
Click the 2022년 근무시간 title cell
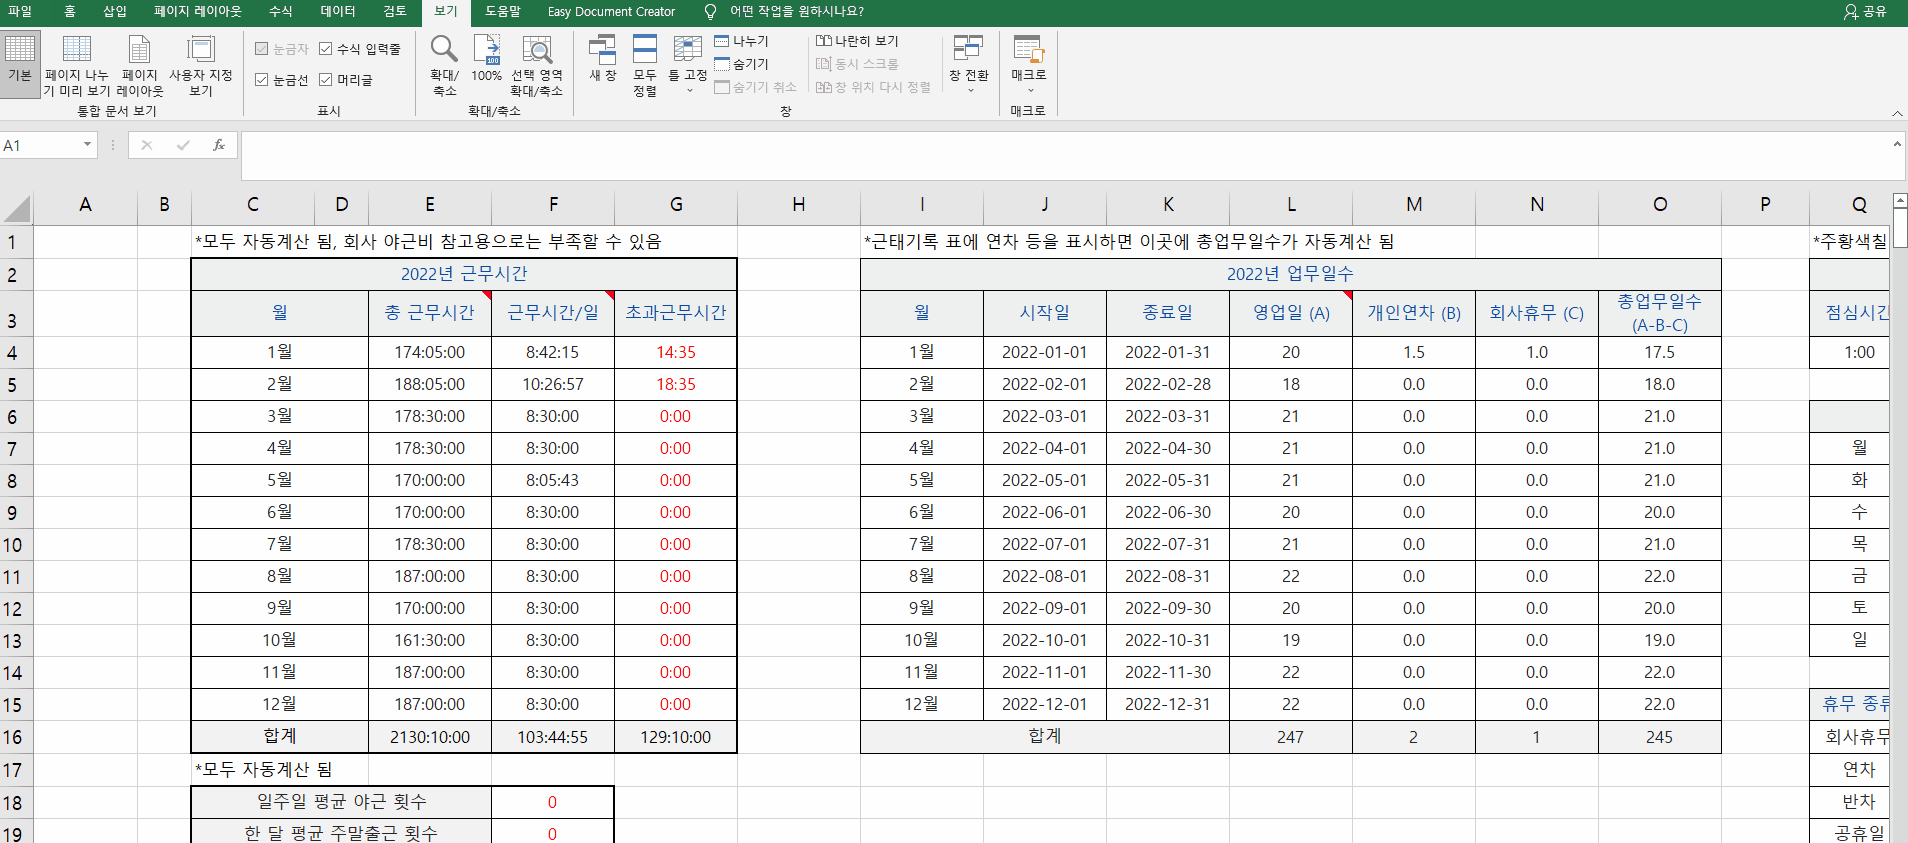464,274
